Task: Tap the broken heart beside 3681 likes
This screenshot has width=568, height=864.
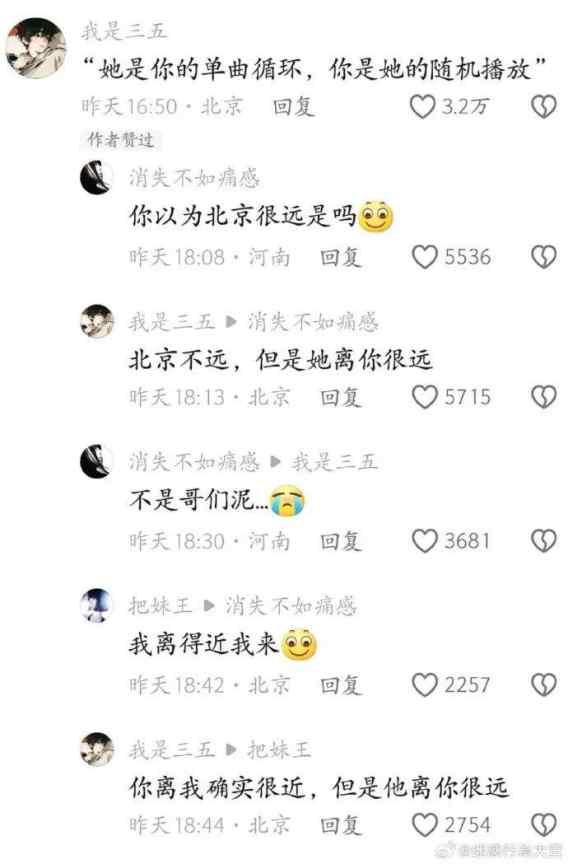Action: (544, 541)
